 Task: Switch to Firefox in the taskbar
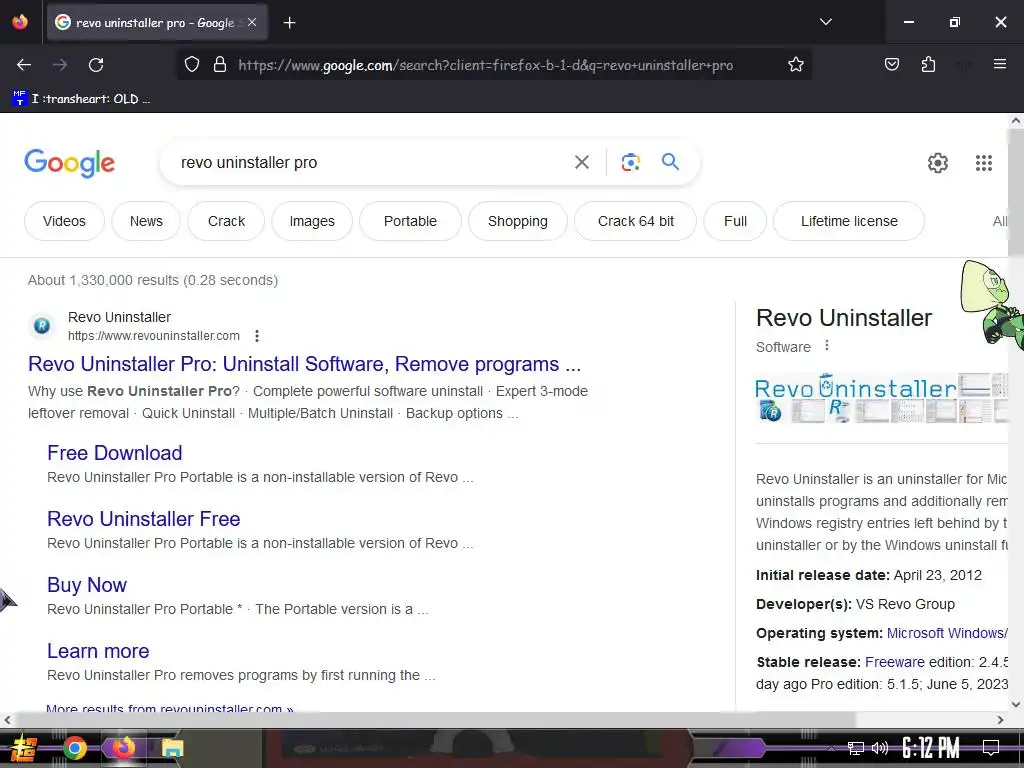(123, 748)
